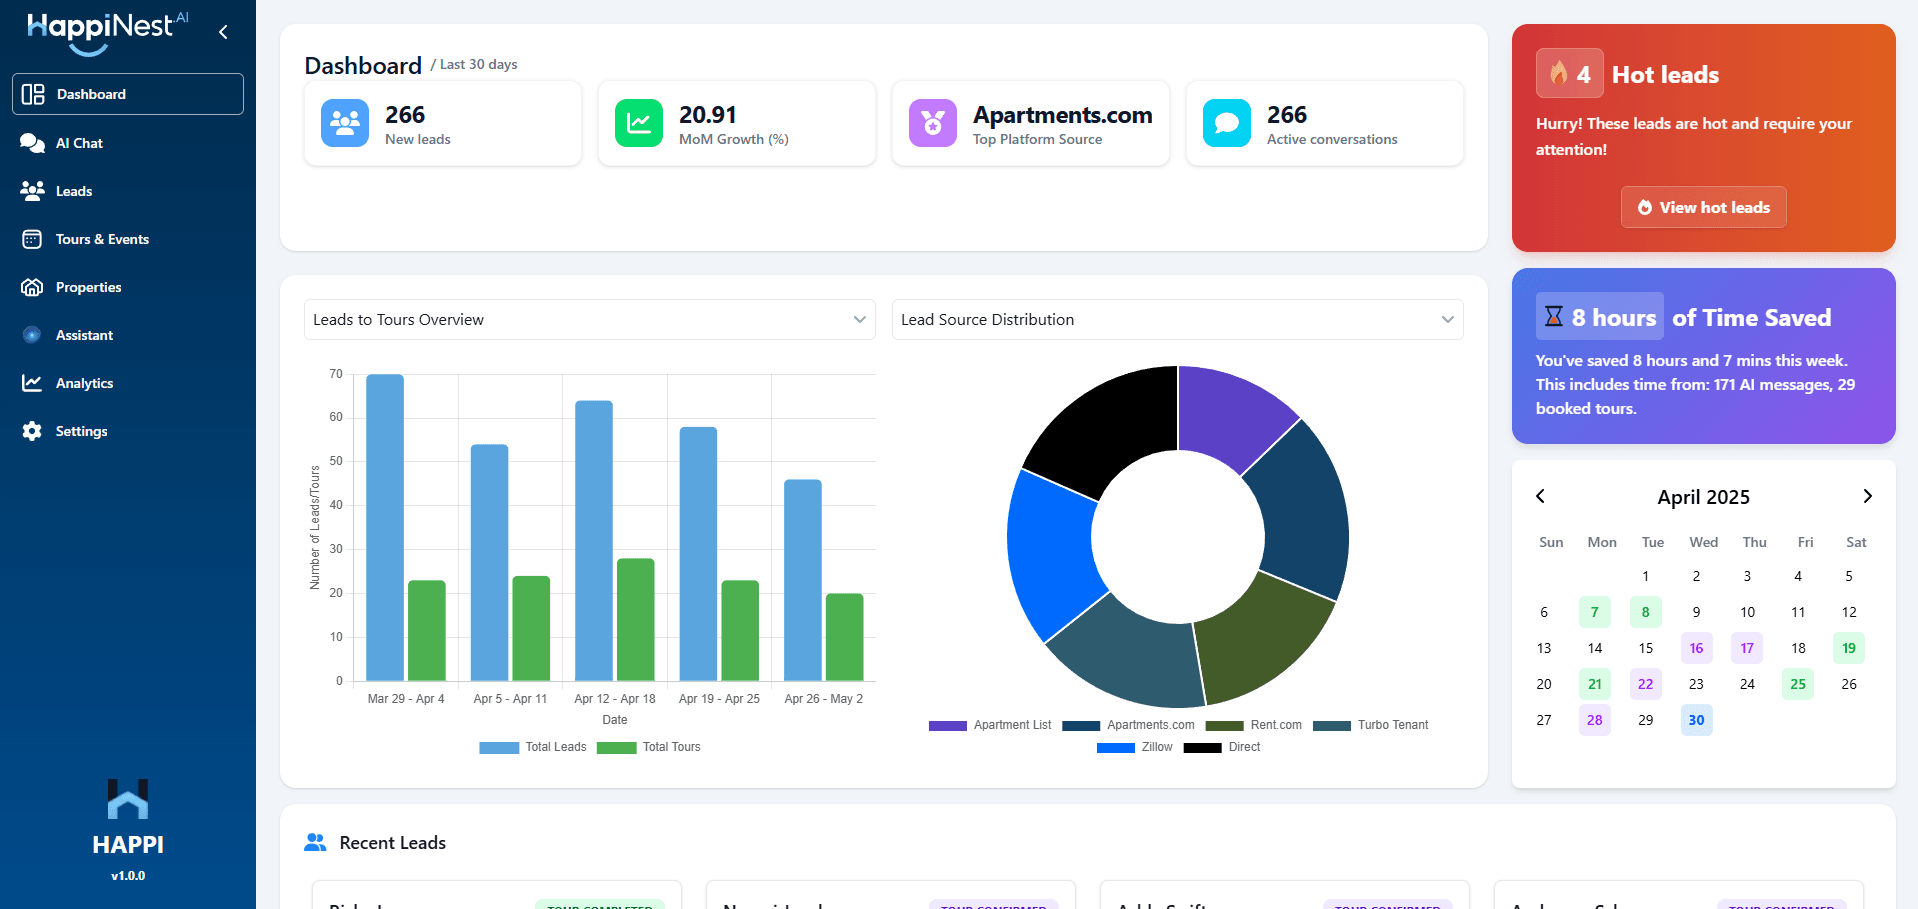Navigate to Properties via its sidebar icon
The image size is (1918, 909).
click(x=32, y=287)
